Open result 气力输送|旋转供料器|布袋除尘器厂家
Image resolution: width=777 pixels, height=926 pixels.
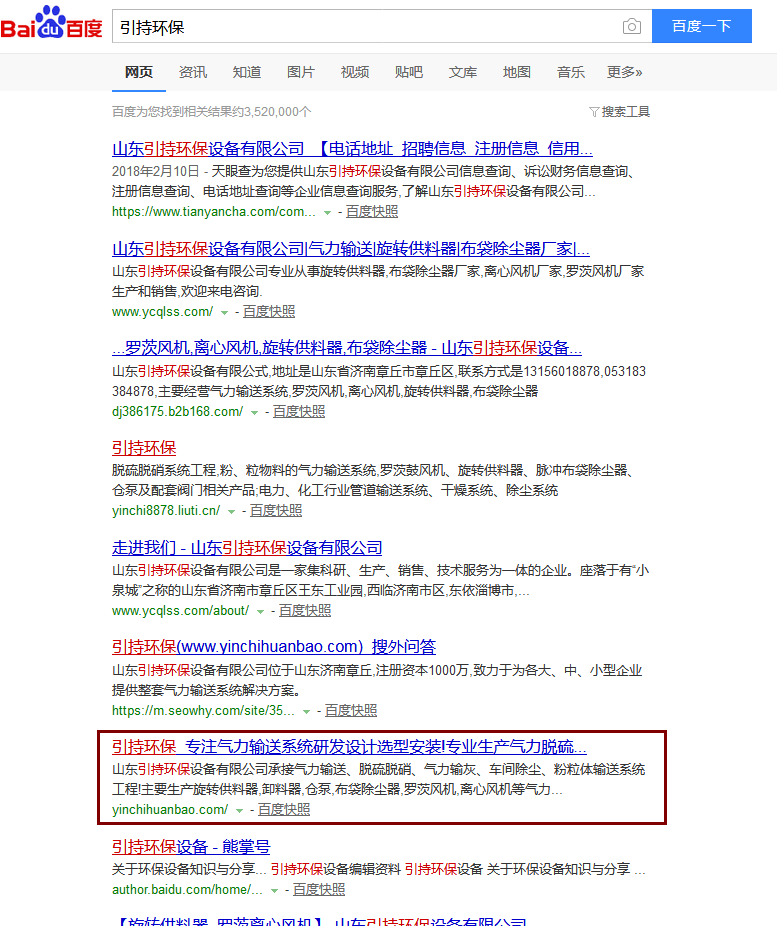click(x=351, y=249)
